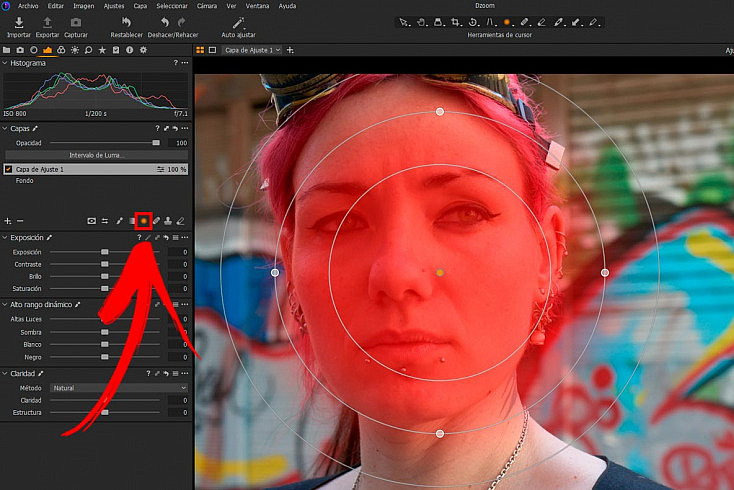Open the Ajustes menu

click(114, 6)
